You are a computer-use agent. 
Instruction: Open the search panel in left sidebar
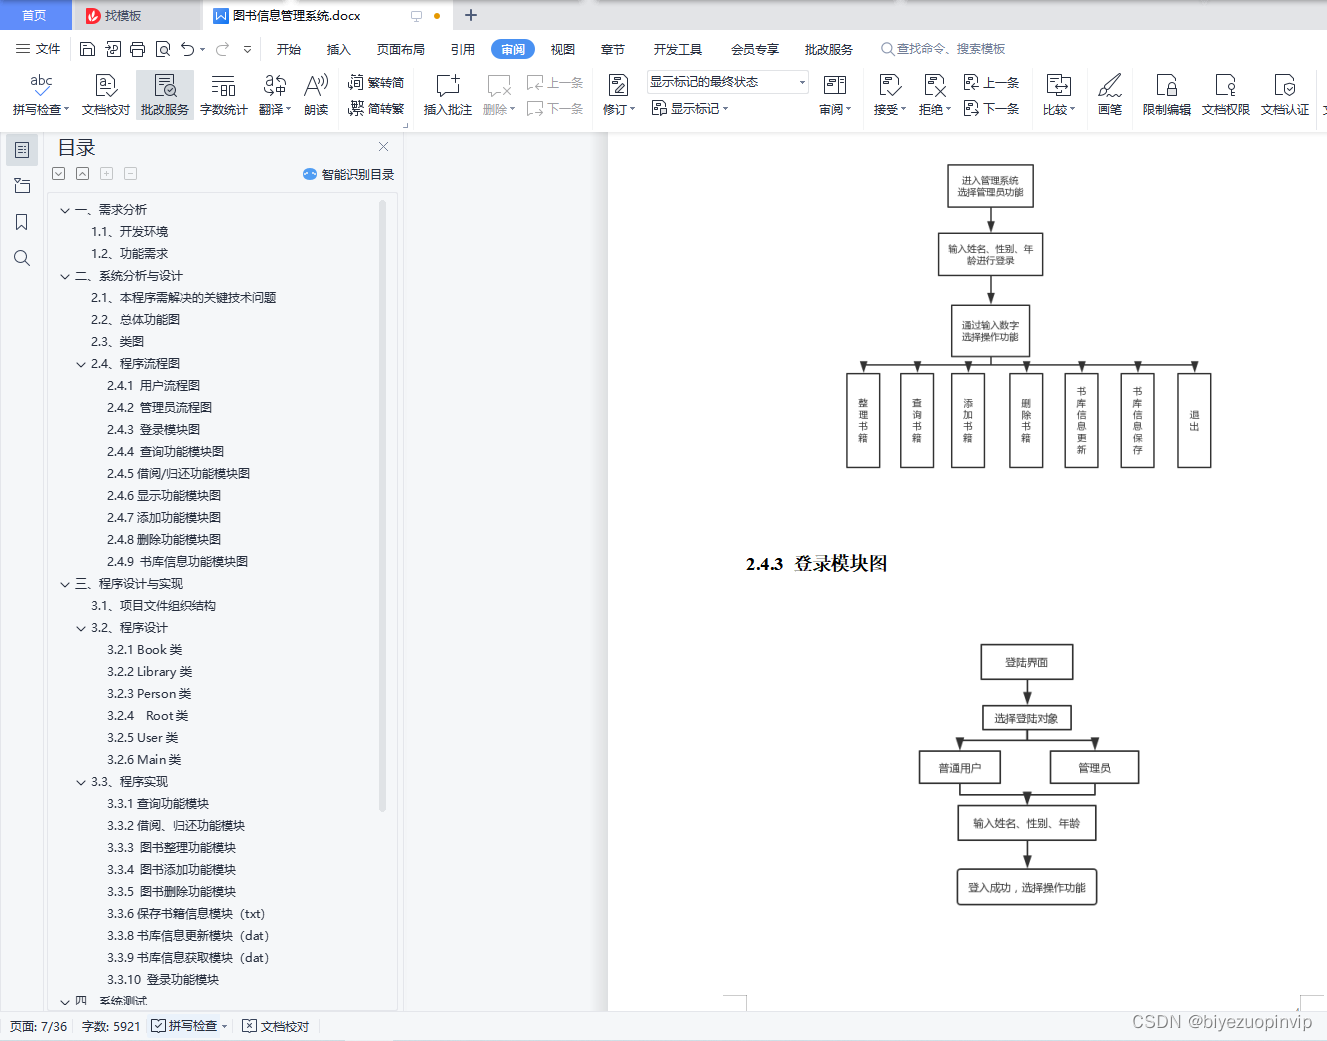21,258
